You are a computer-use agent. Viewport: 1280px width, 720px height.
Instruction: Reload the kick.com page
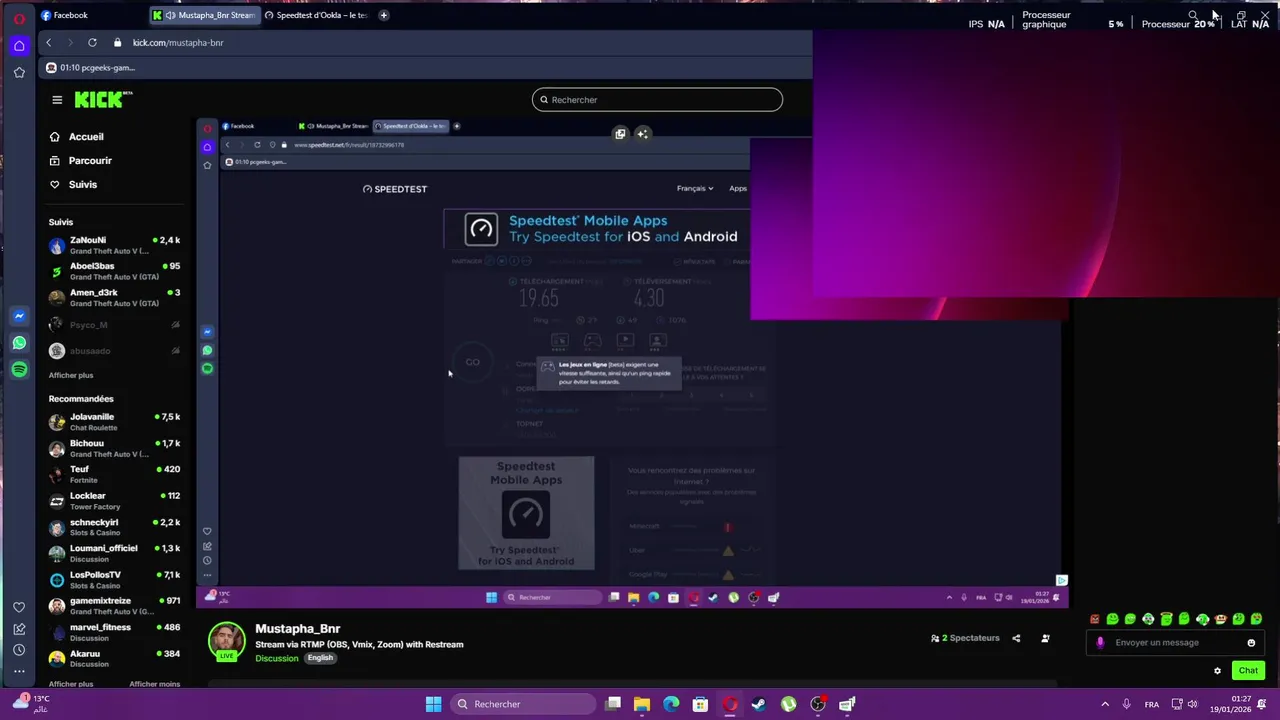(92, 43)
